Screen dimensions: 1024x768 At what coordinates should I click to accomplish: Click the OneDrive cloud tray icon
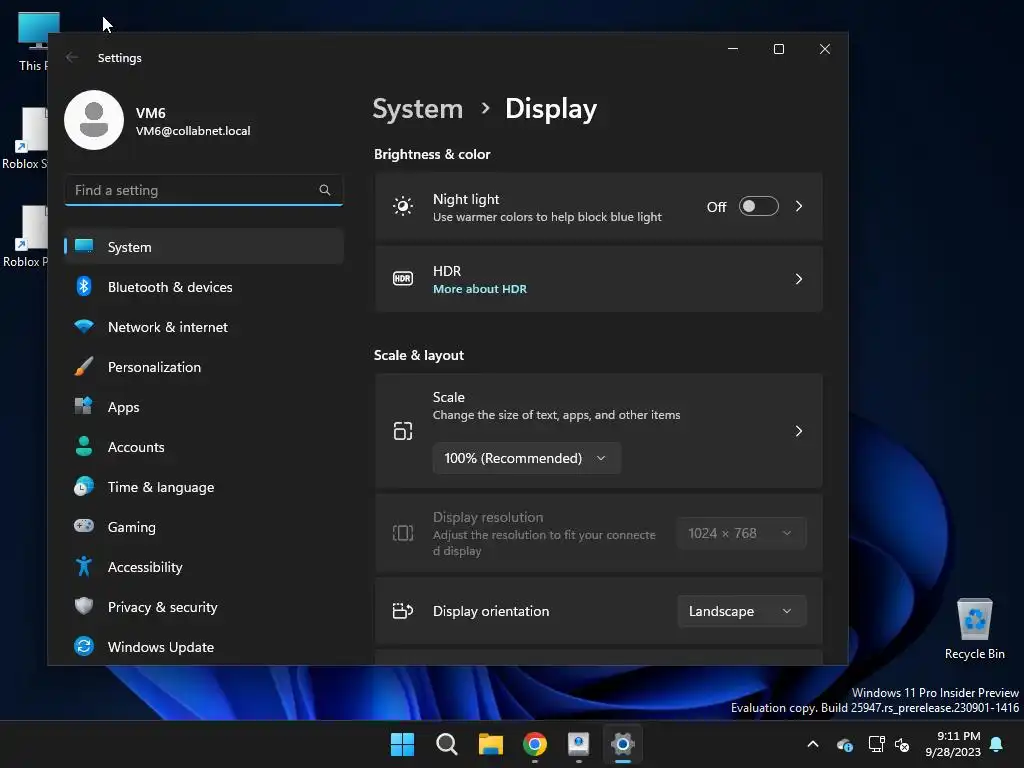[x=844, y=744]
